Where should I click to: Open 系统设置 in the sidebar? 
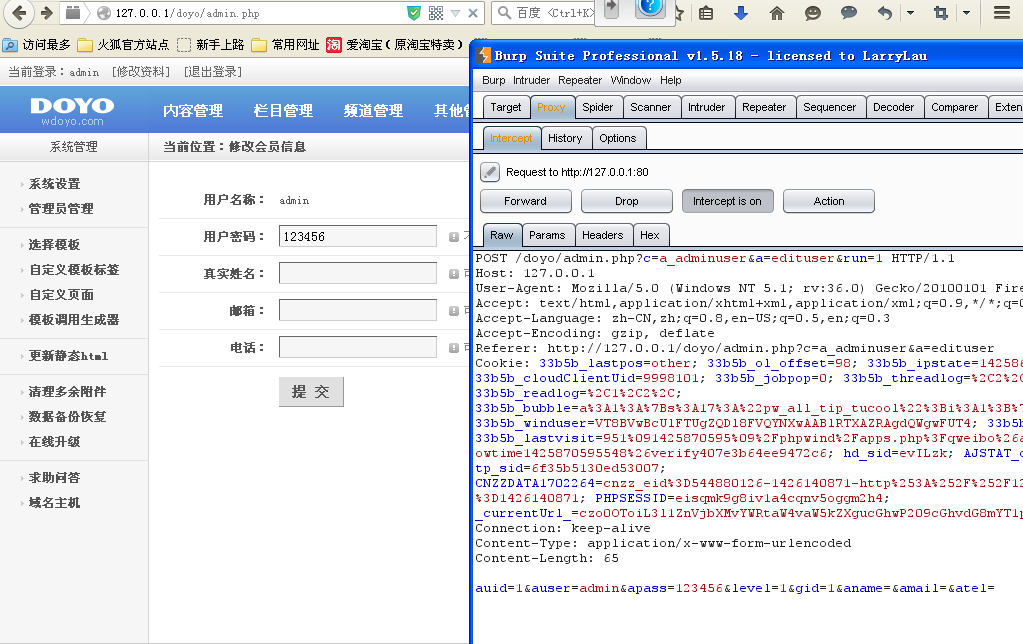[54, 184]
